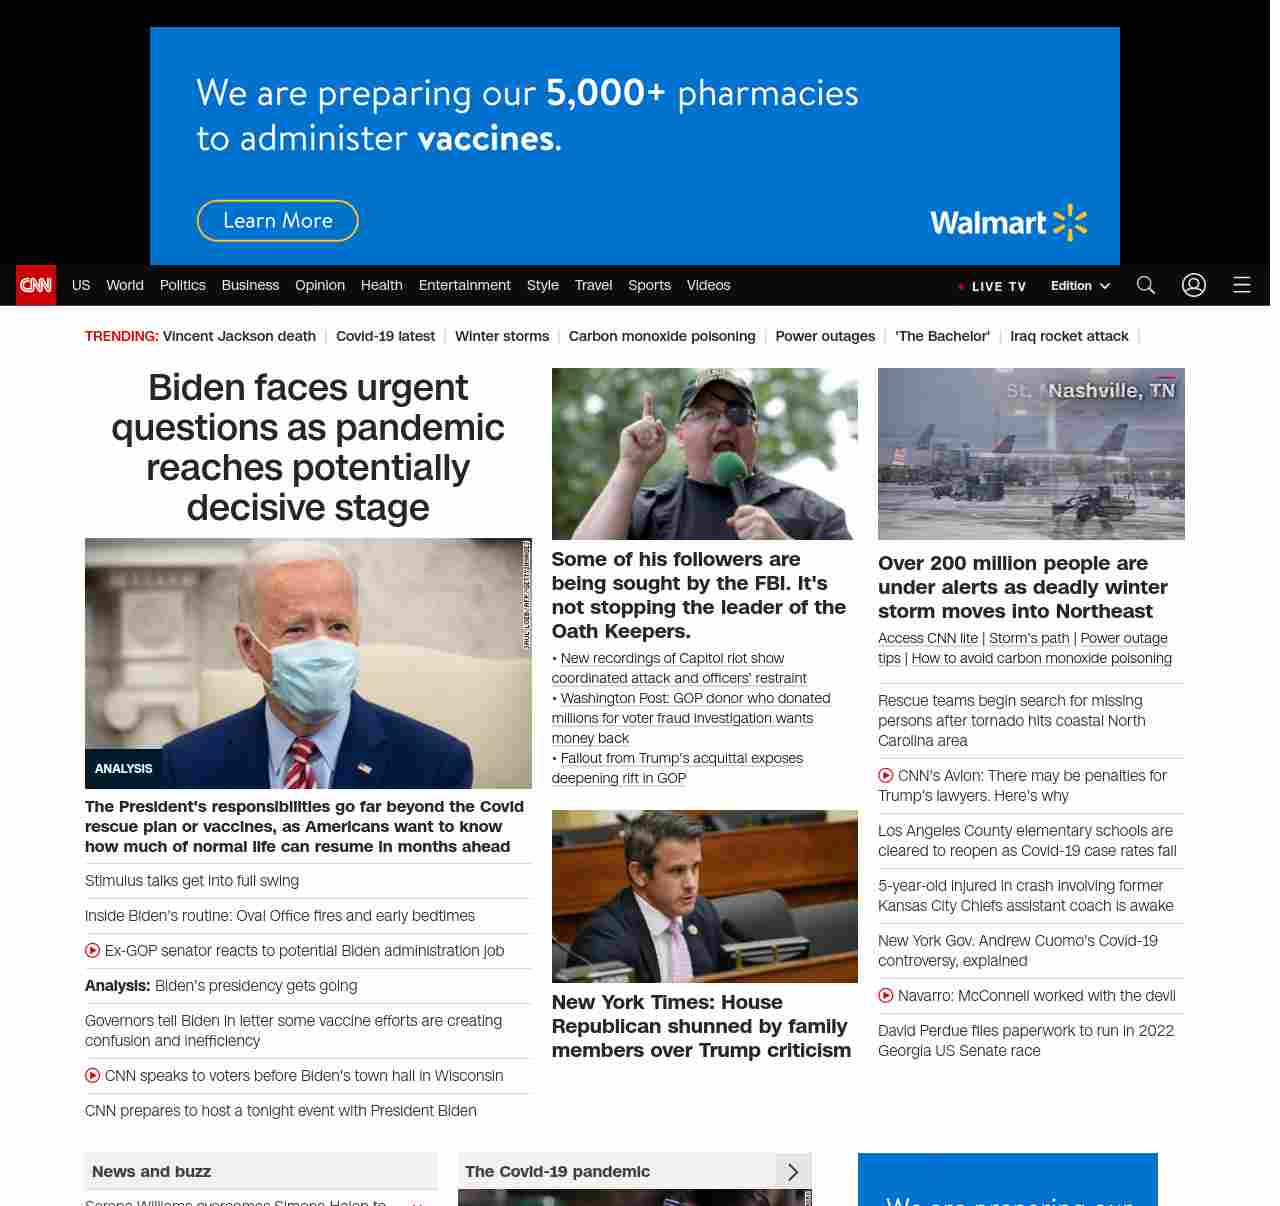Image resolution: width=1280 pixels, height=1206 pixels.
Task: Click play icon beside Navarro McConnell headline
Action: click(x=886, y=996)
